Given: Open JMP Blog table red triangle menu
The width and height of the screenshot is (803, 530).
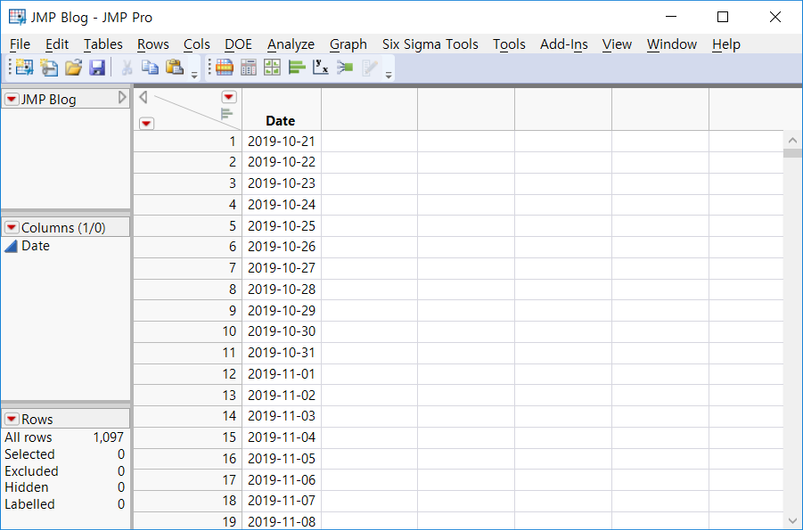Looking at the screenshot, I should pyautogui.click(x=11, y=99).
